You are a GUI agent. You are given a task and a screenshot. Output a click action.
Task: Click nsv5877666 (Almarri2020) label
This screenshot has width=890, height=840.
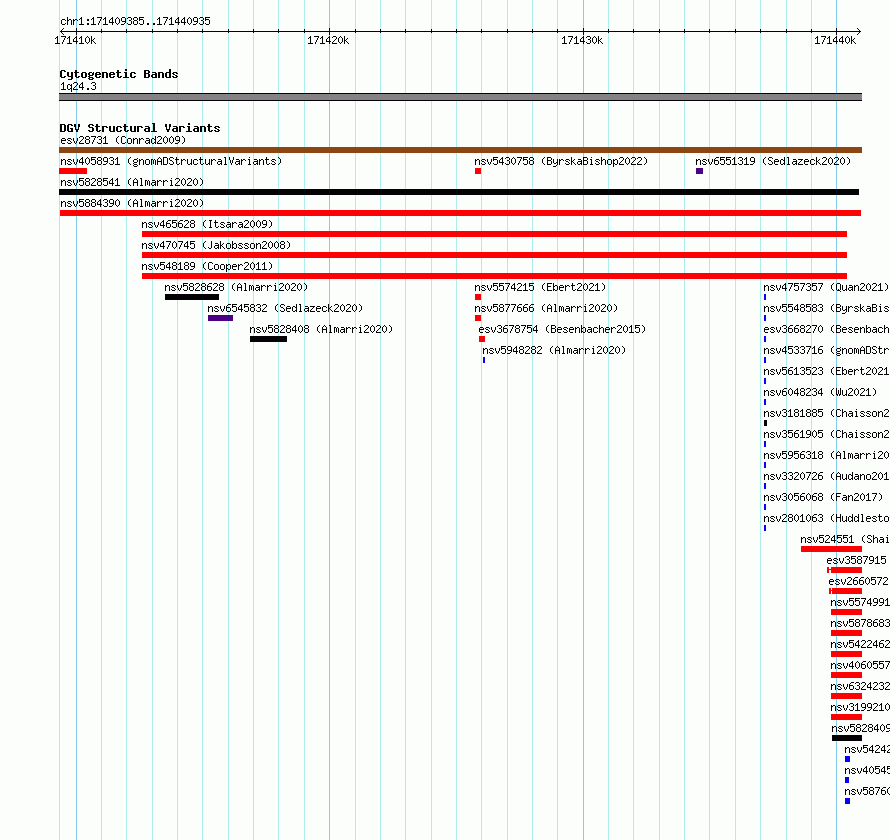(x=546, y=308)
